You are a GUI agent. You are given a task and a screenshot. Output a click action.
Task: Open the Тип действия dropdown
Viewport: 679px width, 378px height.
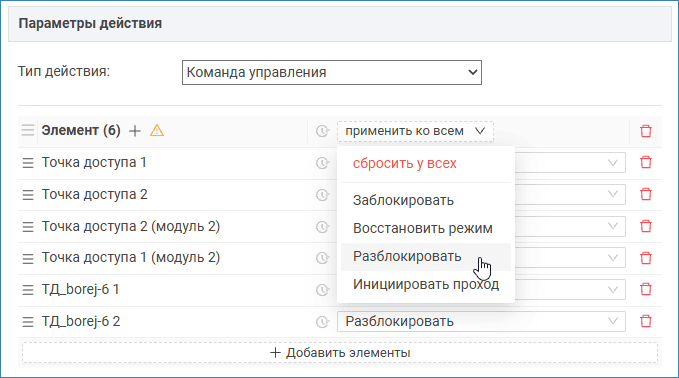click(332, 72)
